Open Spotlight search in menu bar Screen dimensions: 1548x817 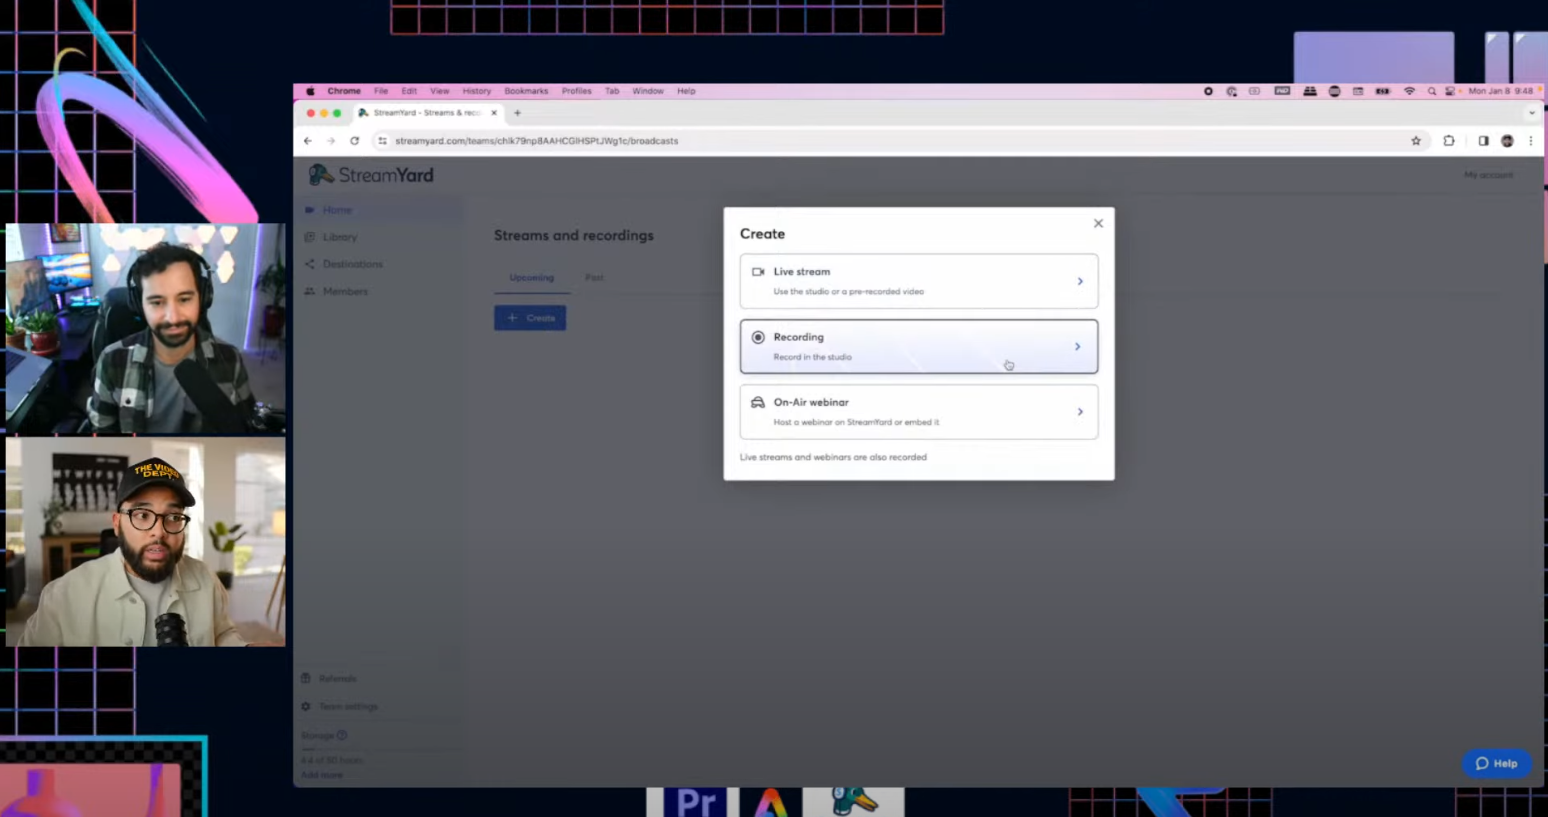click(1432, 91)
